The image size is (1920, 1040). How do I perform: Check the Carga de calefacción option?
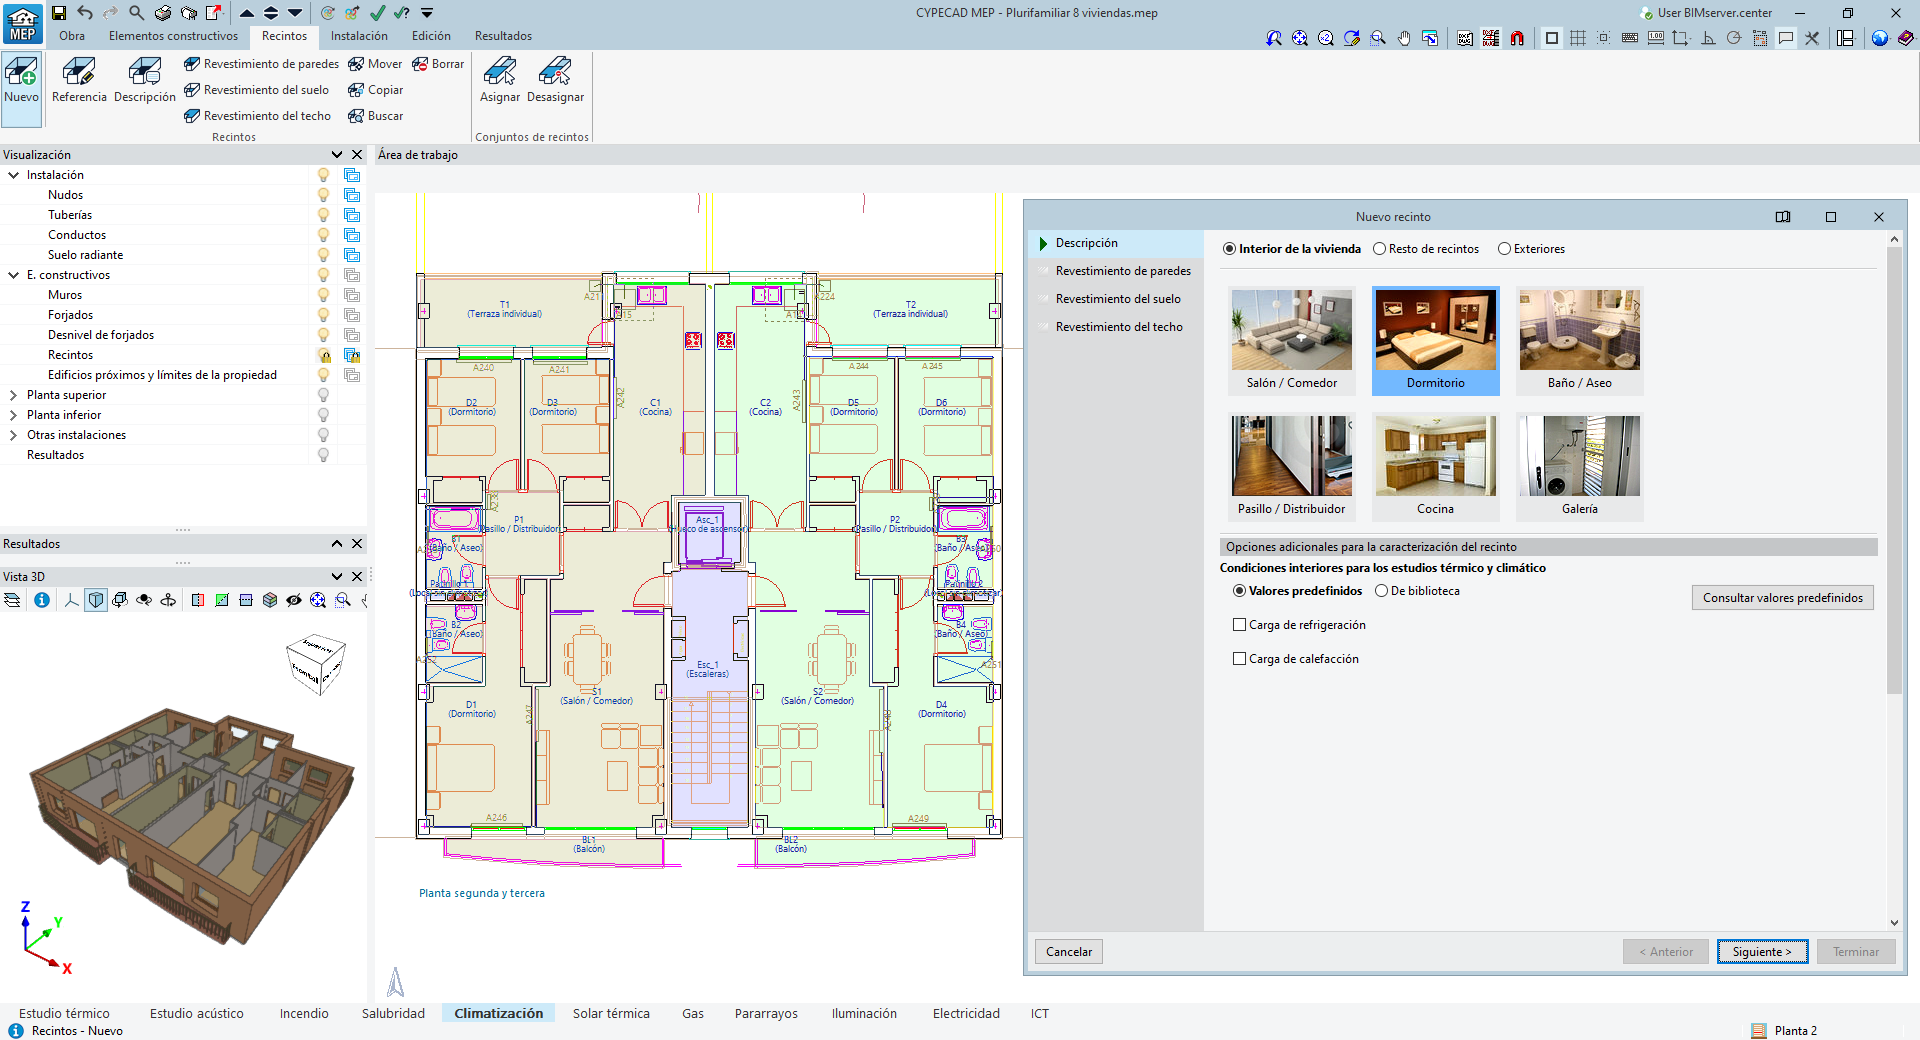(1240, 659)
